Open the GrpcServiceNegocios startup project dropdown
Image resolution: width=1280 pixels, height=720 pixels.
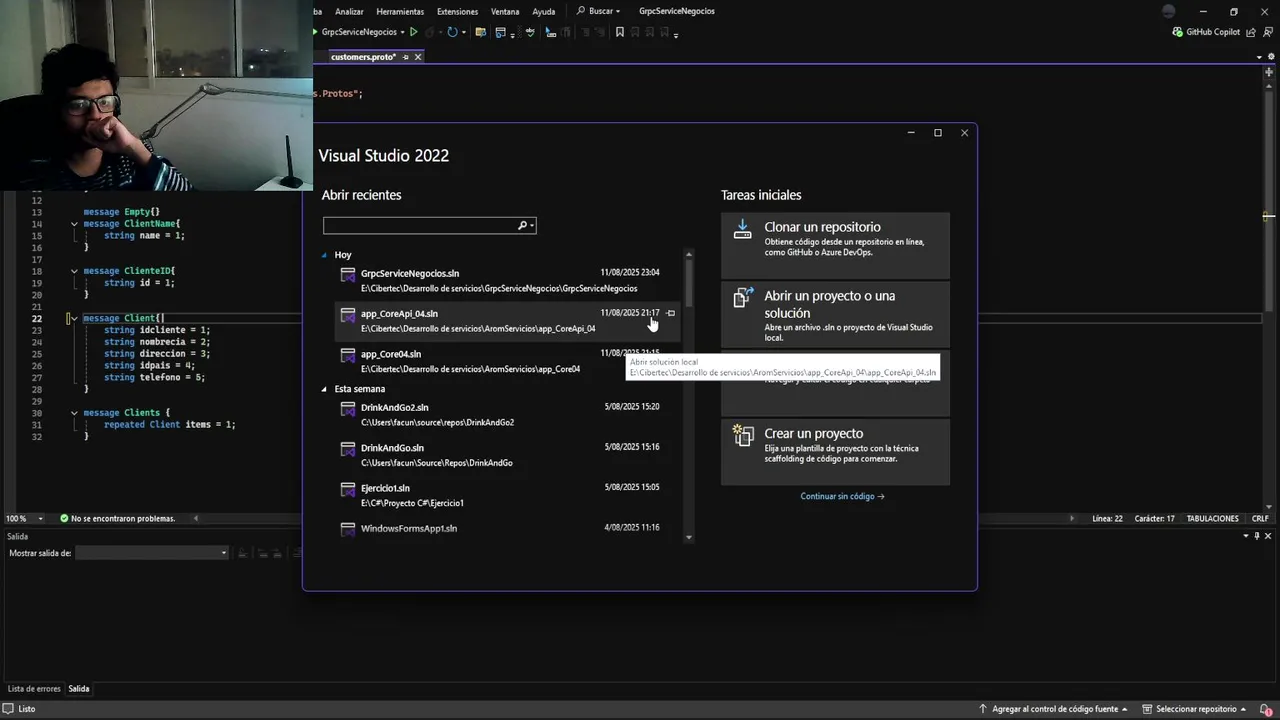[x=401, y=32]
